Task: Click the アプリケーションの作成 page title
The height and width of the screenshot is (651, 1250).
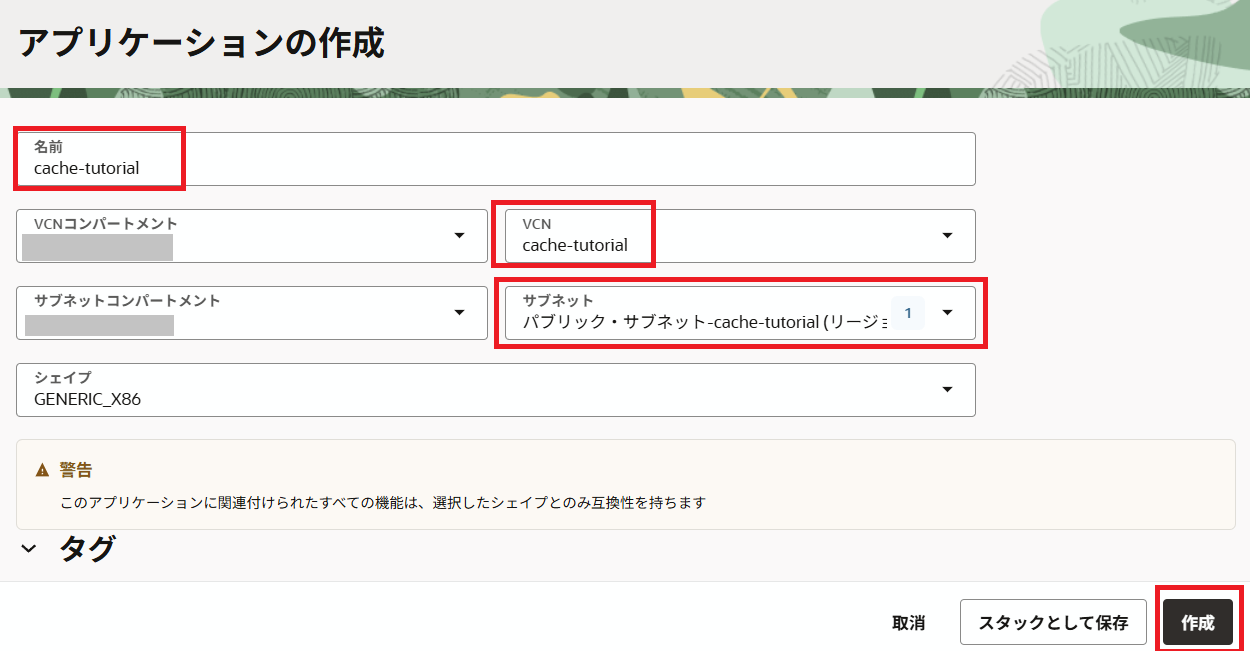Action: [201, 44]
